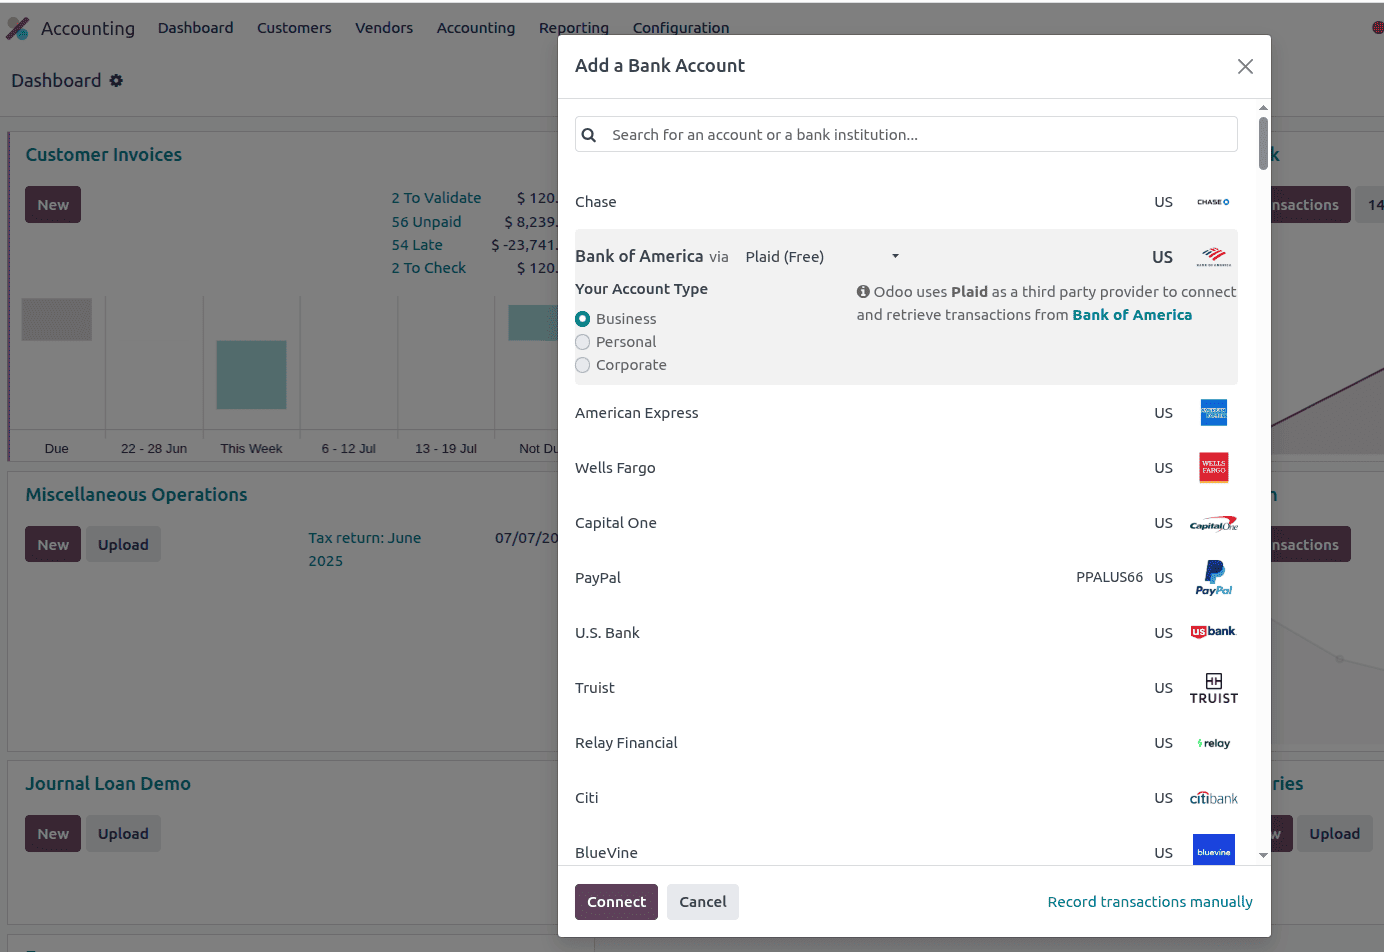Open the Vendors menu
1384x952 pixels.
coord(384,28)
